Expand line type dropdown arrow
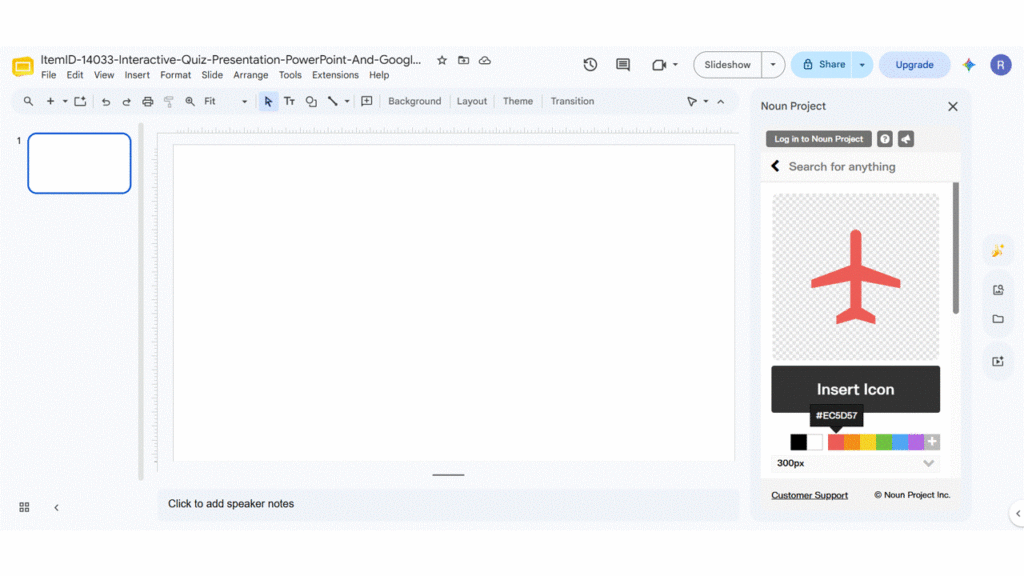The width and height of the screenshot is (1024, 576). tap(347, 101)
